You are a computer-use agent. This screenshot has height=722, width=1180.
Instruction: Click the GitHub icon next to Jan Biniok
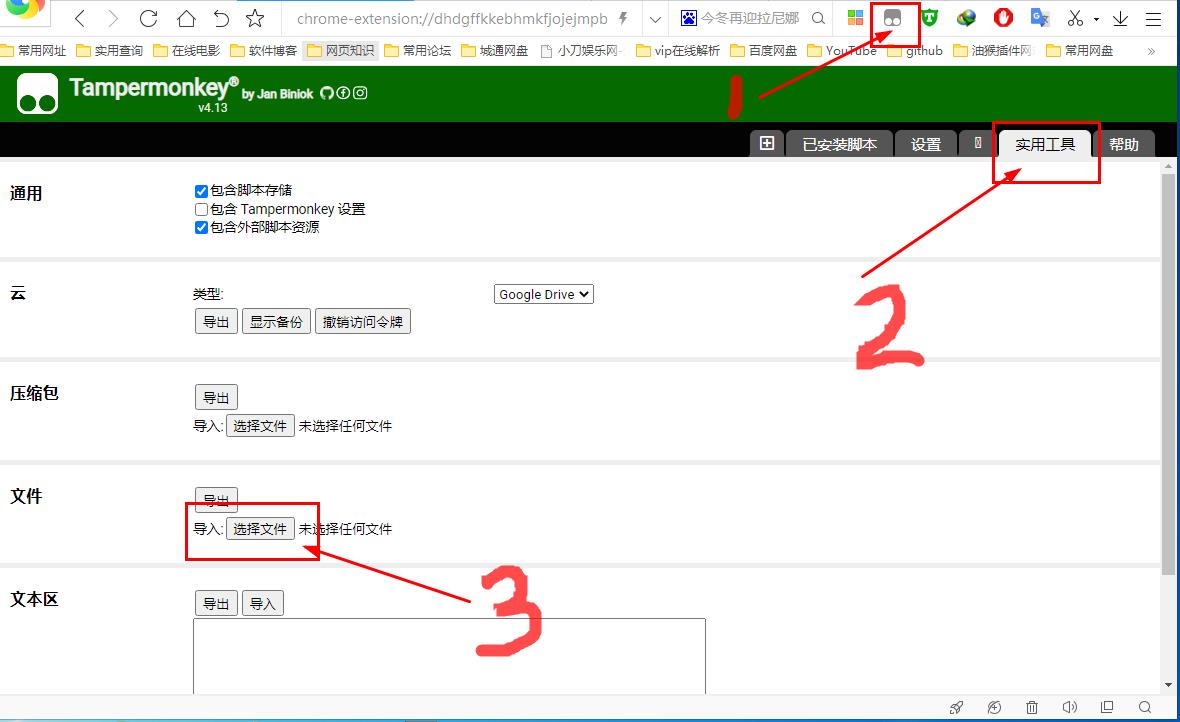click(x=327, y=92)
